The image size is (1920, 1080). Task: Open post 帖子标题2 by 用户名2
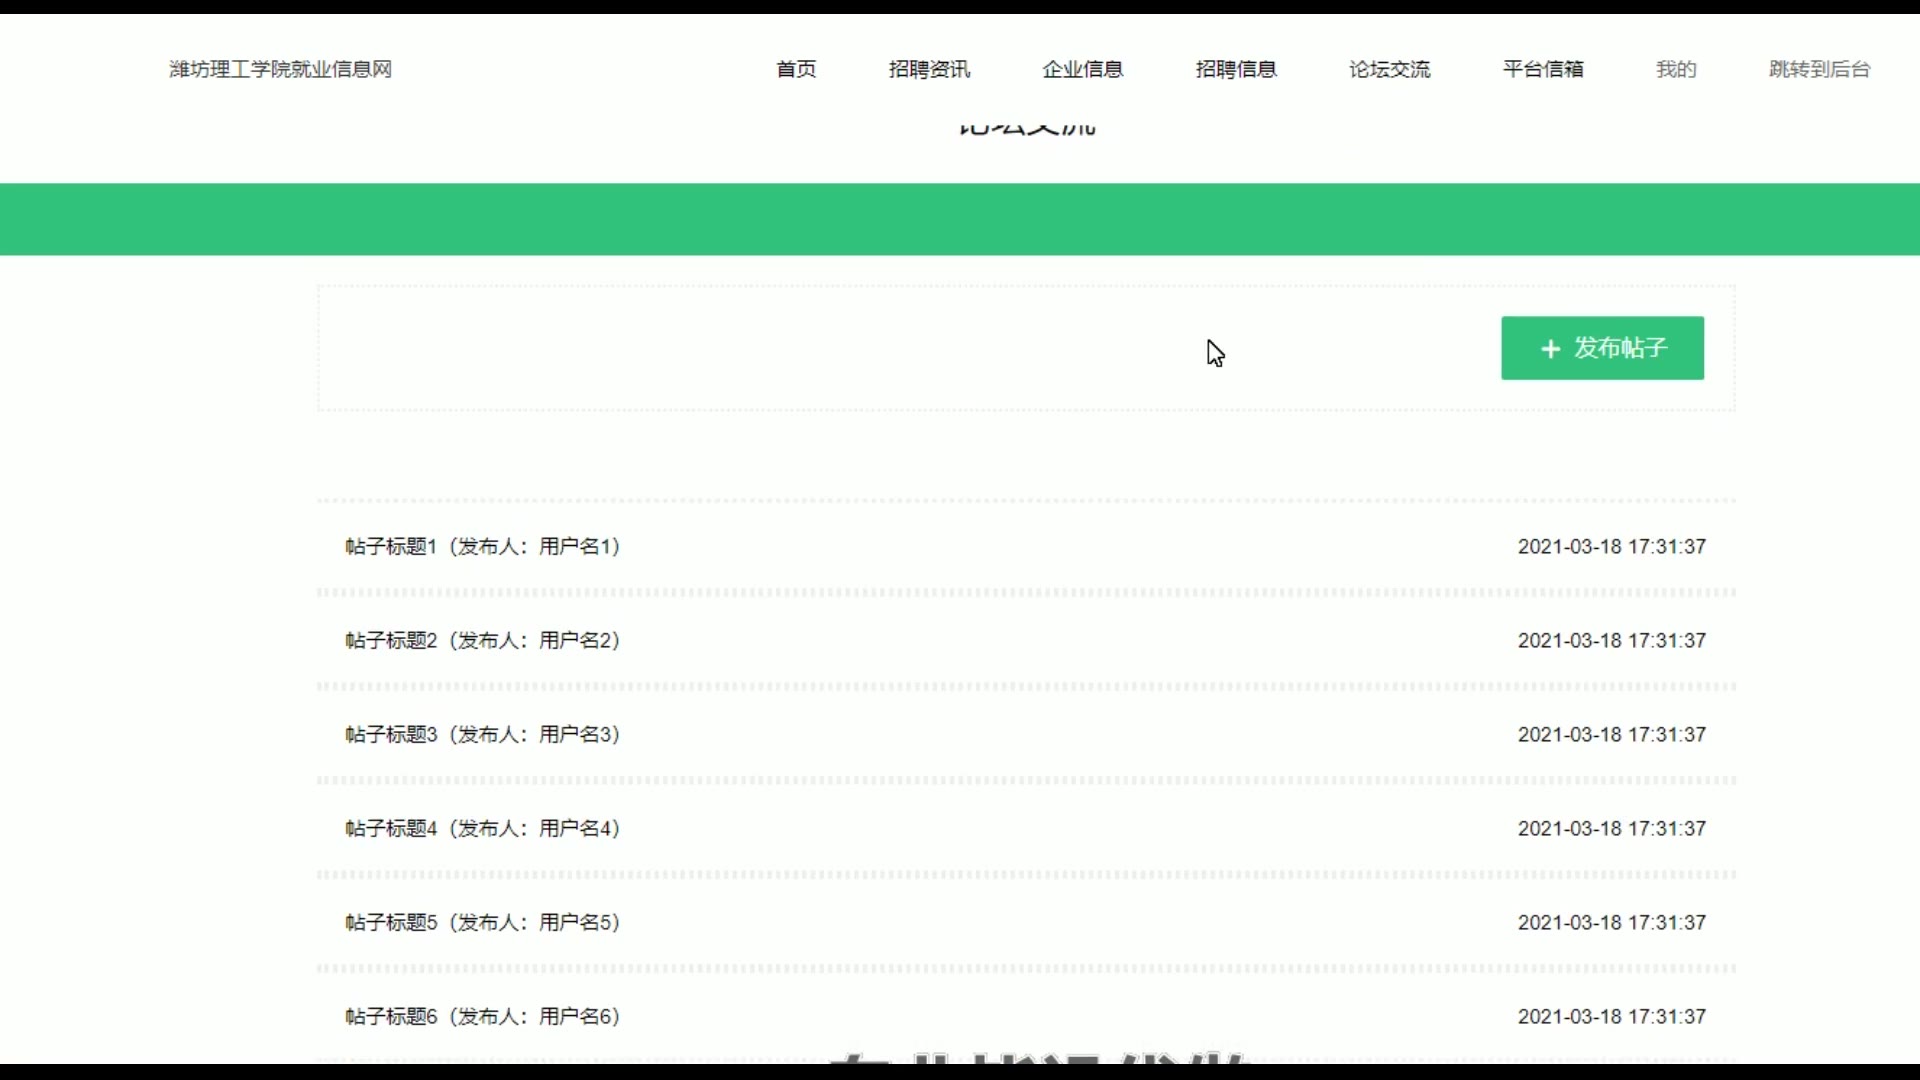(483, 640)
